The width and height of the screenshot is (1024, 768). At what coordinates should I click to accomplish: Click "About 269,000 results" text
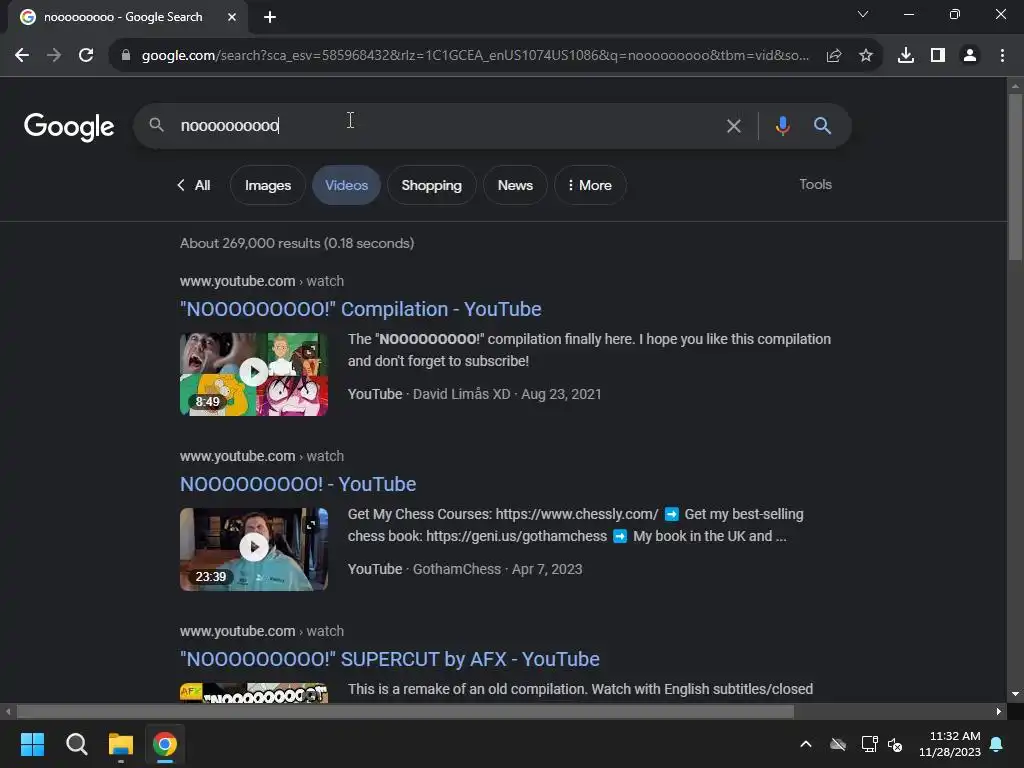coord(249,243)
